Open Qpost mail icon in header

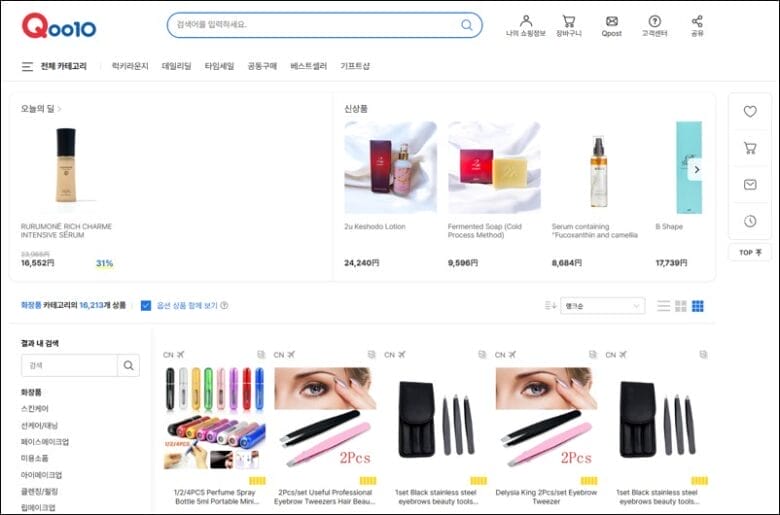611,21
